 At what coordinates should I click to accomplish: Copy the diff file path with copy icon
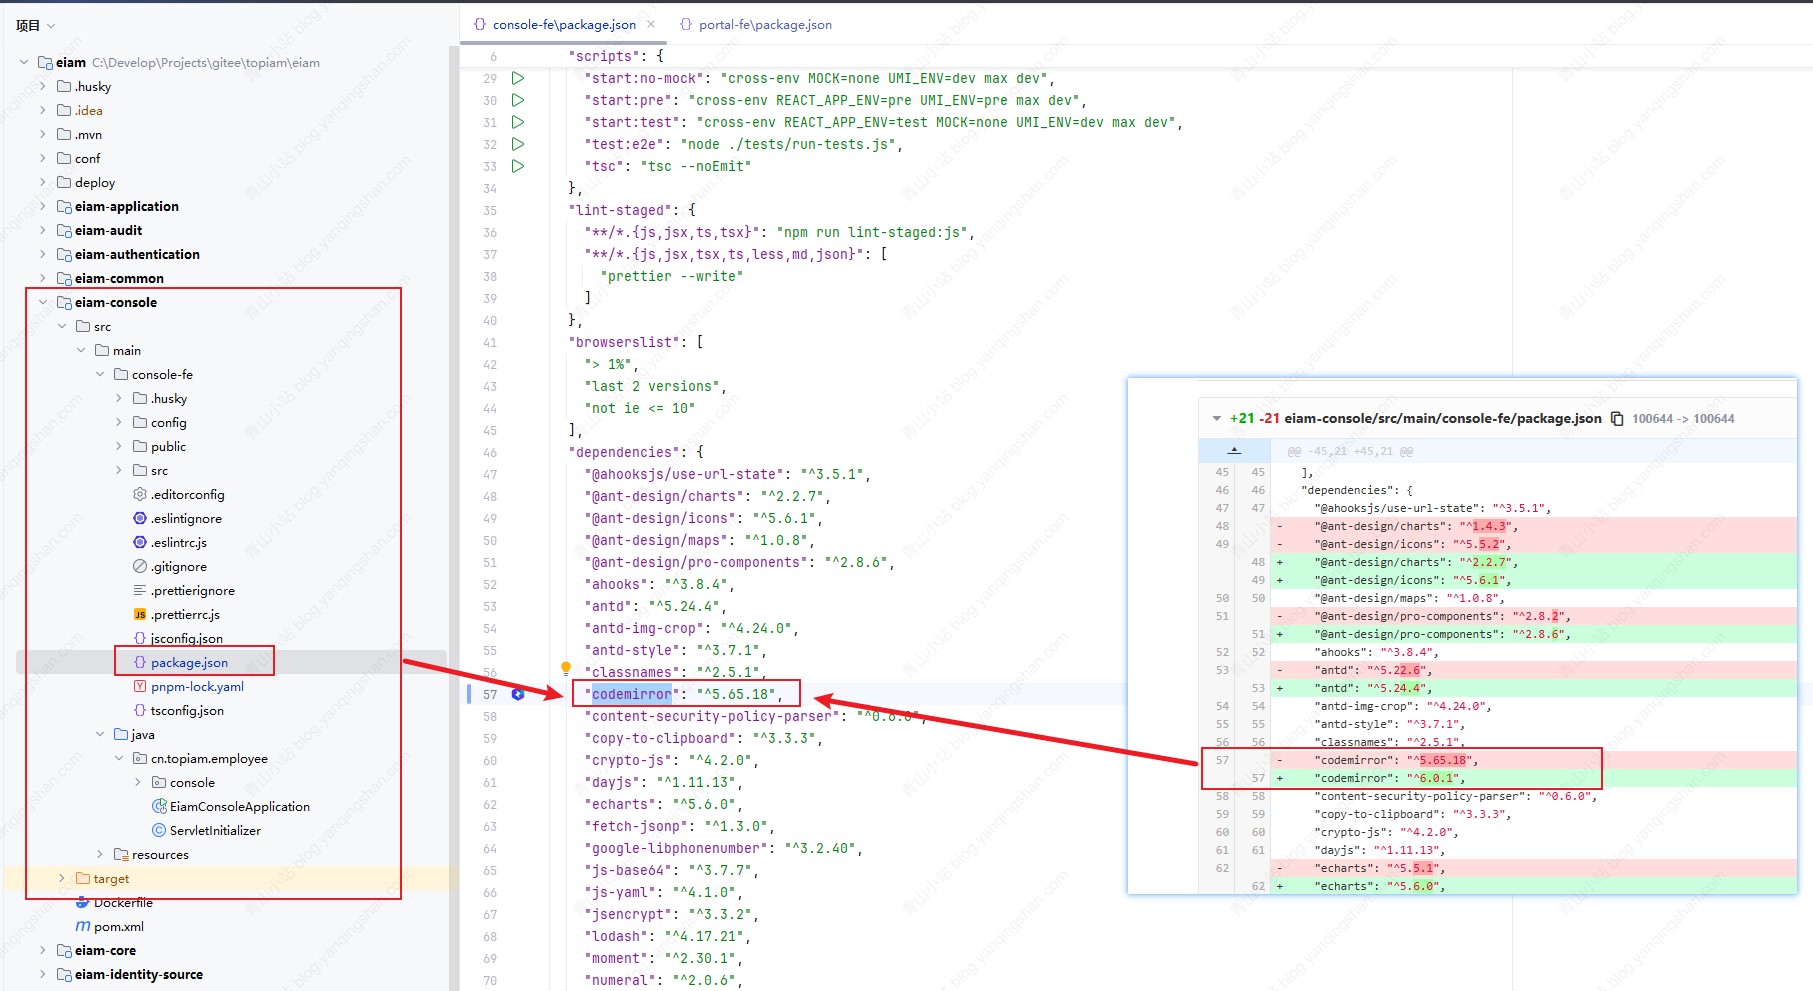(1617, 419)
